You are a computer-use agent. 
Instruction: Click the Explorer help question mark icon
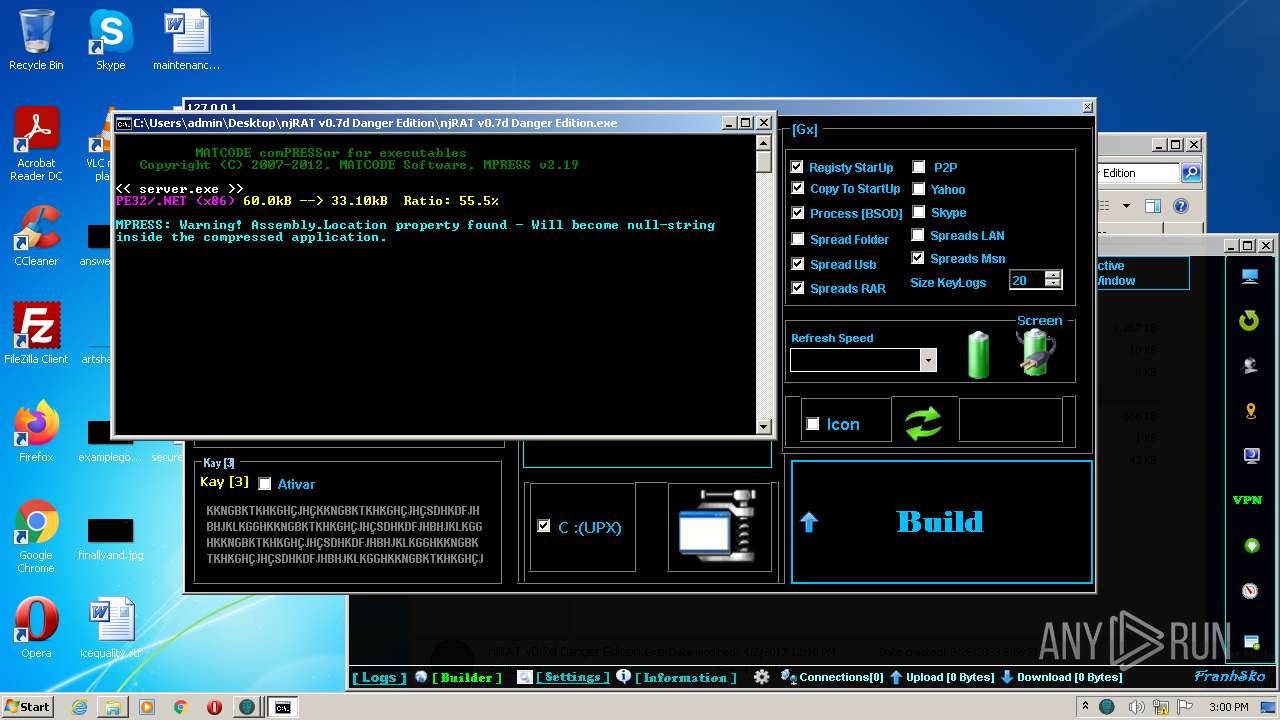1181,206
